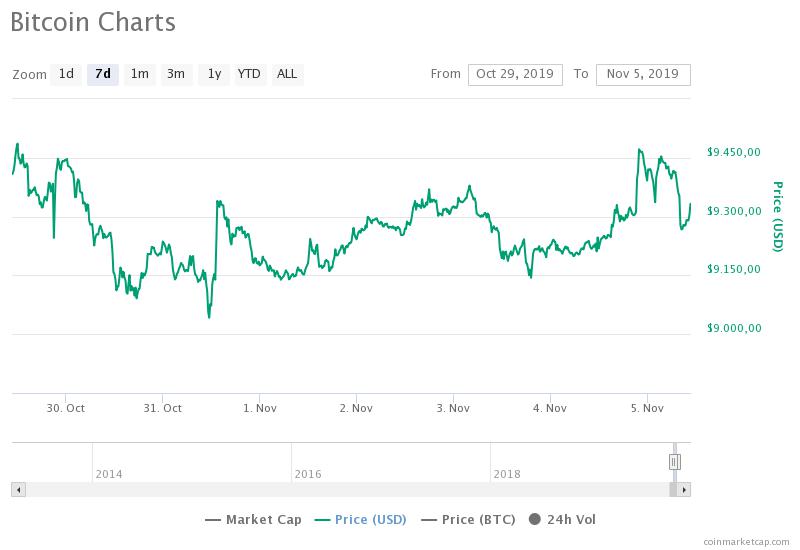Select the 1d zoom range
The height and width of the screenshot is (550, 800).
66,74
